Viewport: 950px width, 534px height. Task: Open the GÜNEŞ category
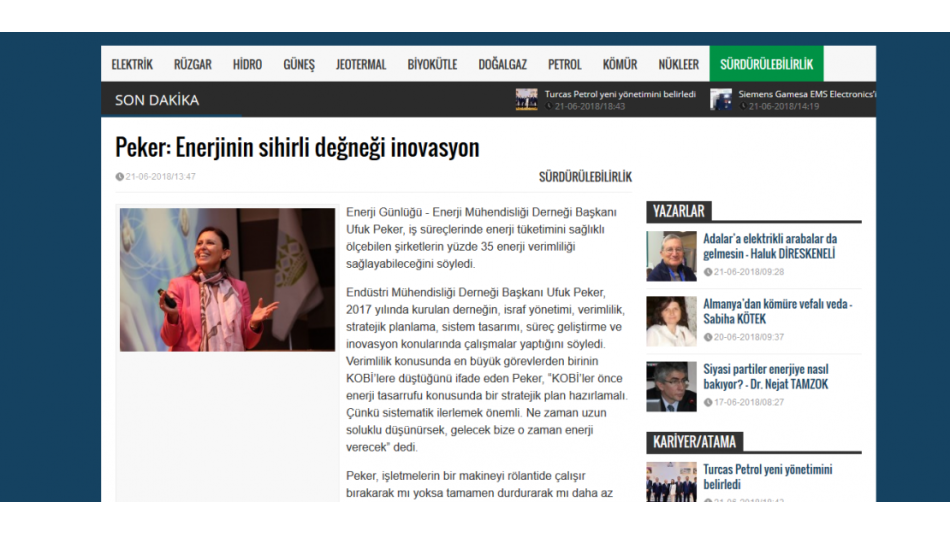click(298, 64)
